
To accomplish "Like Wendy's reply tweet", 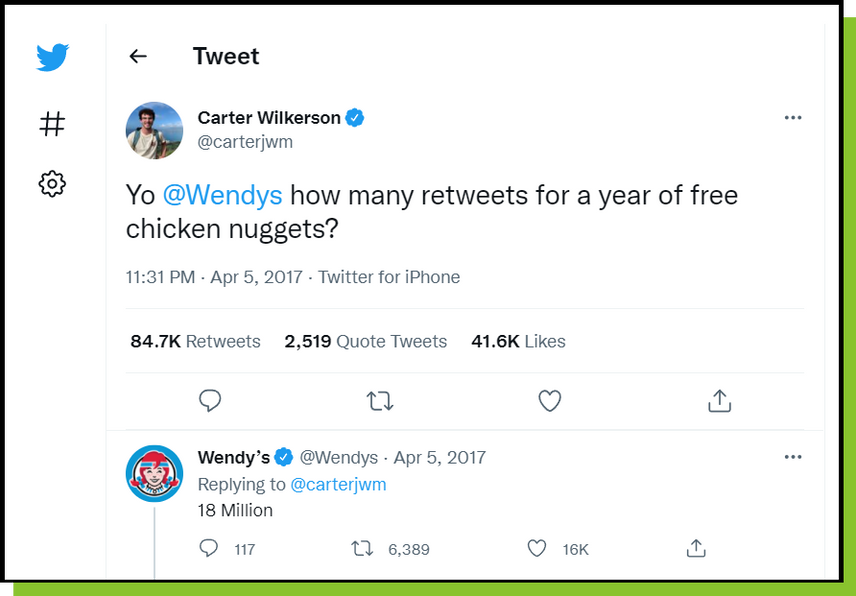I will point(536,548).
